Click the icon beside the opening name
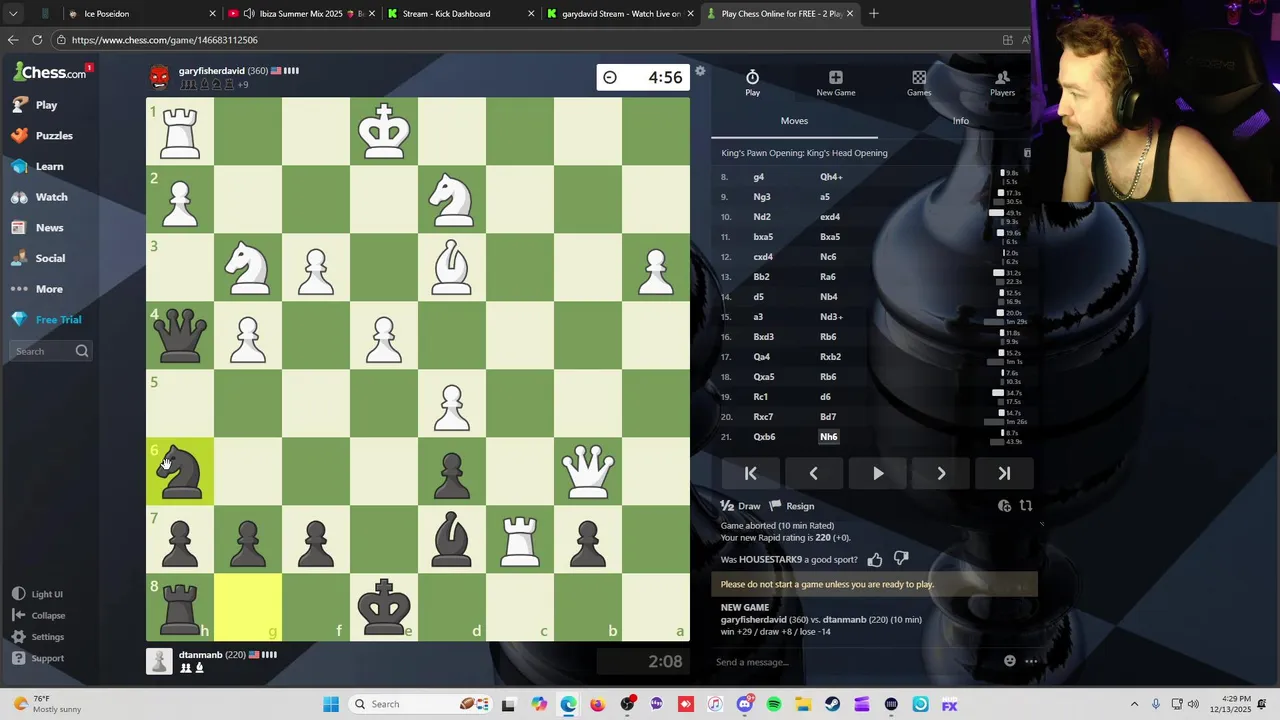 [1027, 153]
